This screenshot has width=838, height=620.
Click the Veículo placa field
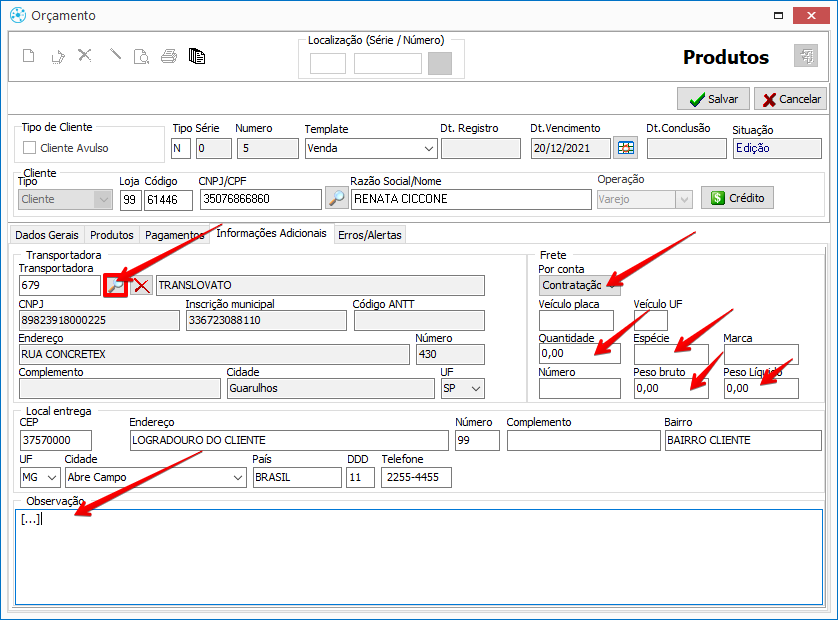pos(576,321)
